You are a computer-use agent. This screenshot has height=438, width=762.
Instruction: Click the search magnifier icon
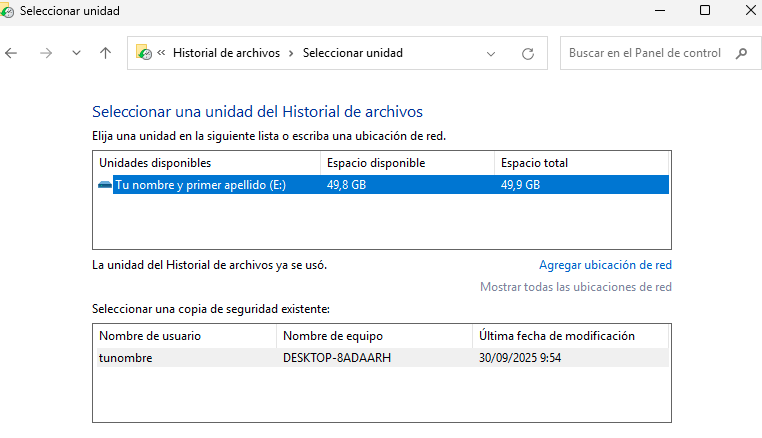[x=741, y=53]
